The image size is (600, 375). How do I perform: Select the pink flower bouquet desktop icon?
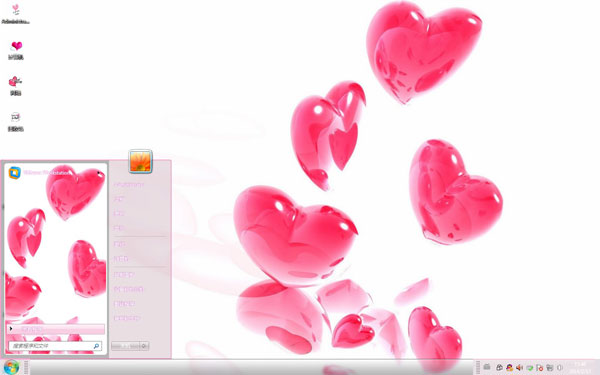[x=16, y=86]
